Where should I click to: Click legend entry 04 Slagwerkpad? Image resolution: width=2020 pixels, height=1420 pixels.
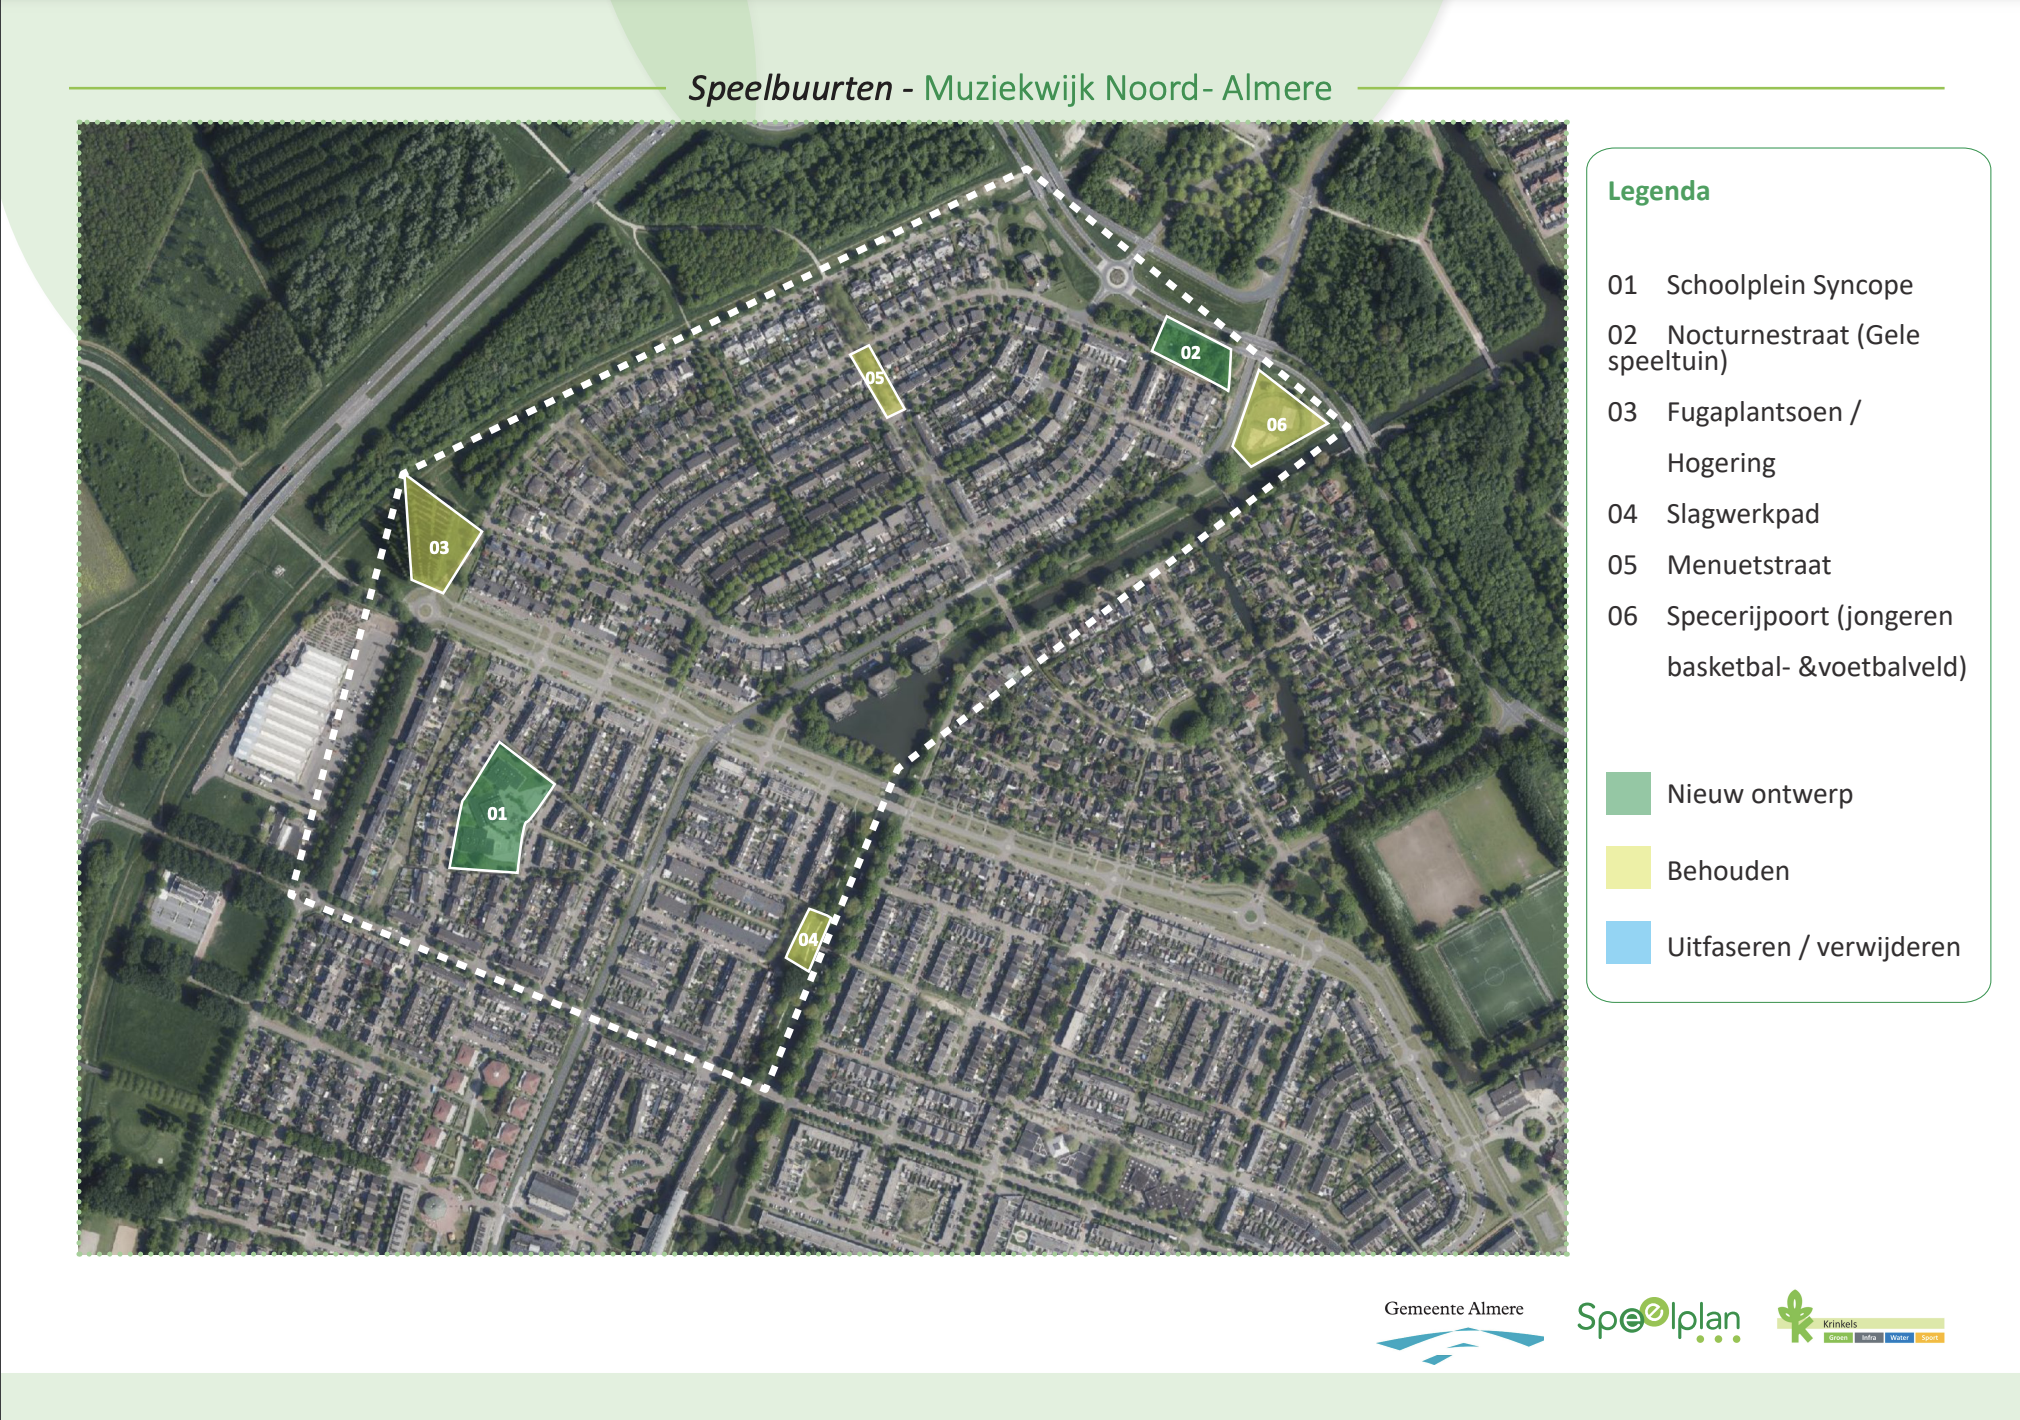tap(1712, 514)
